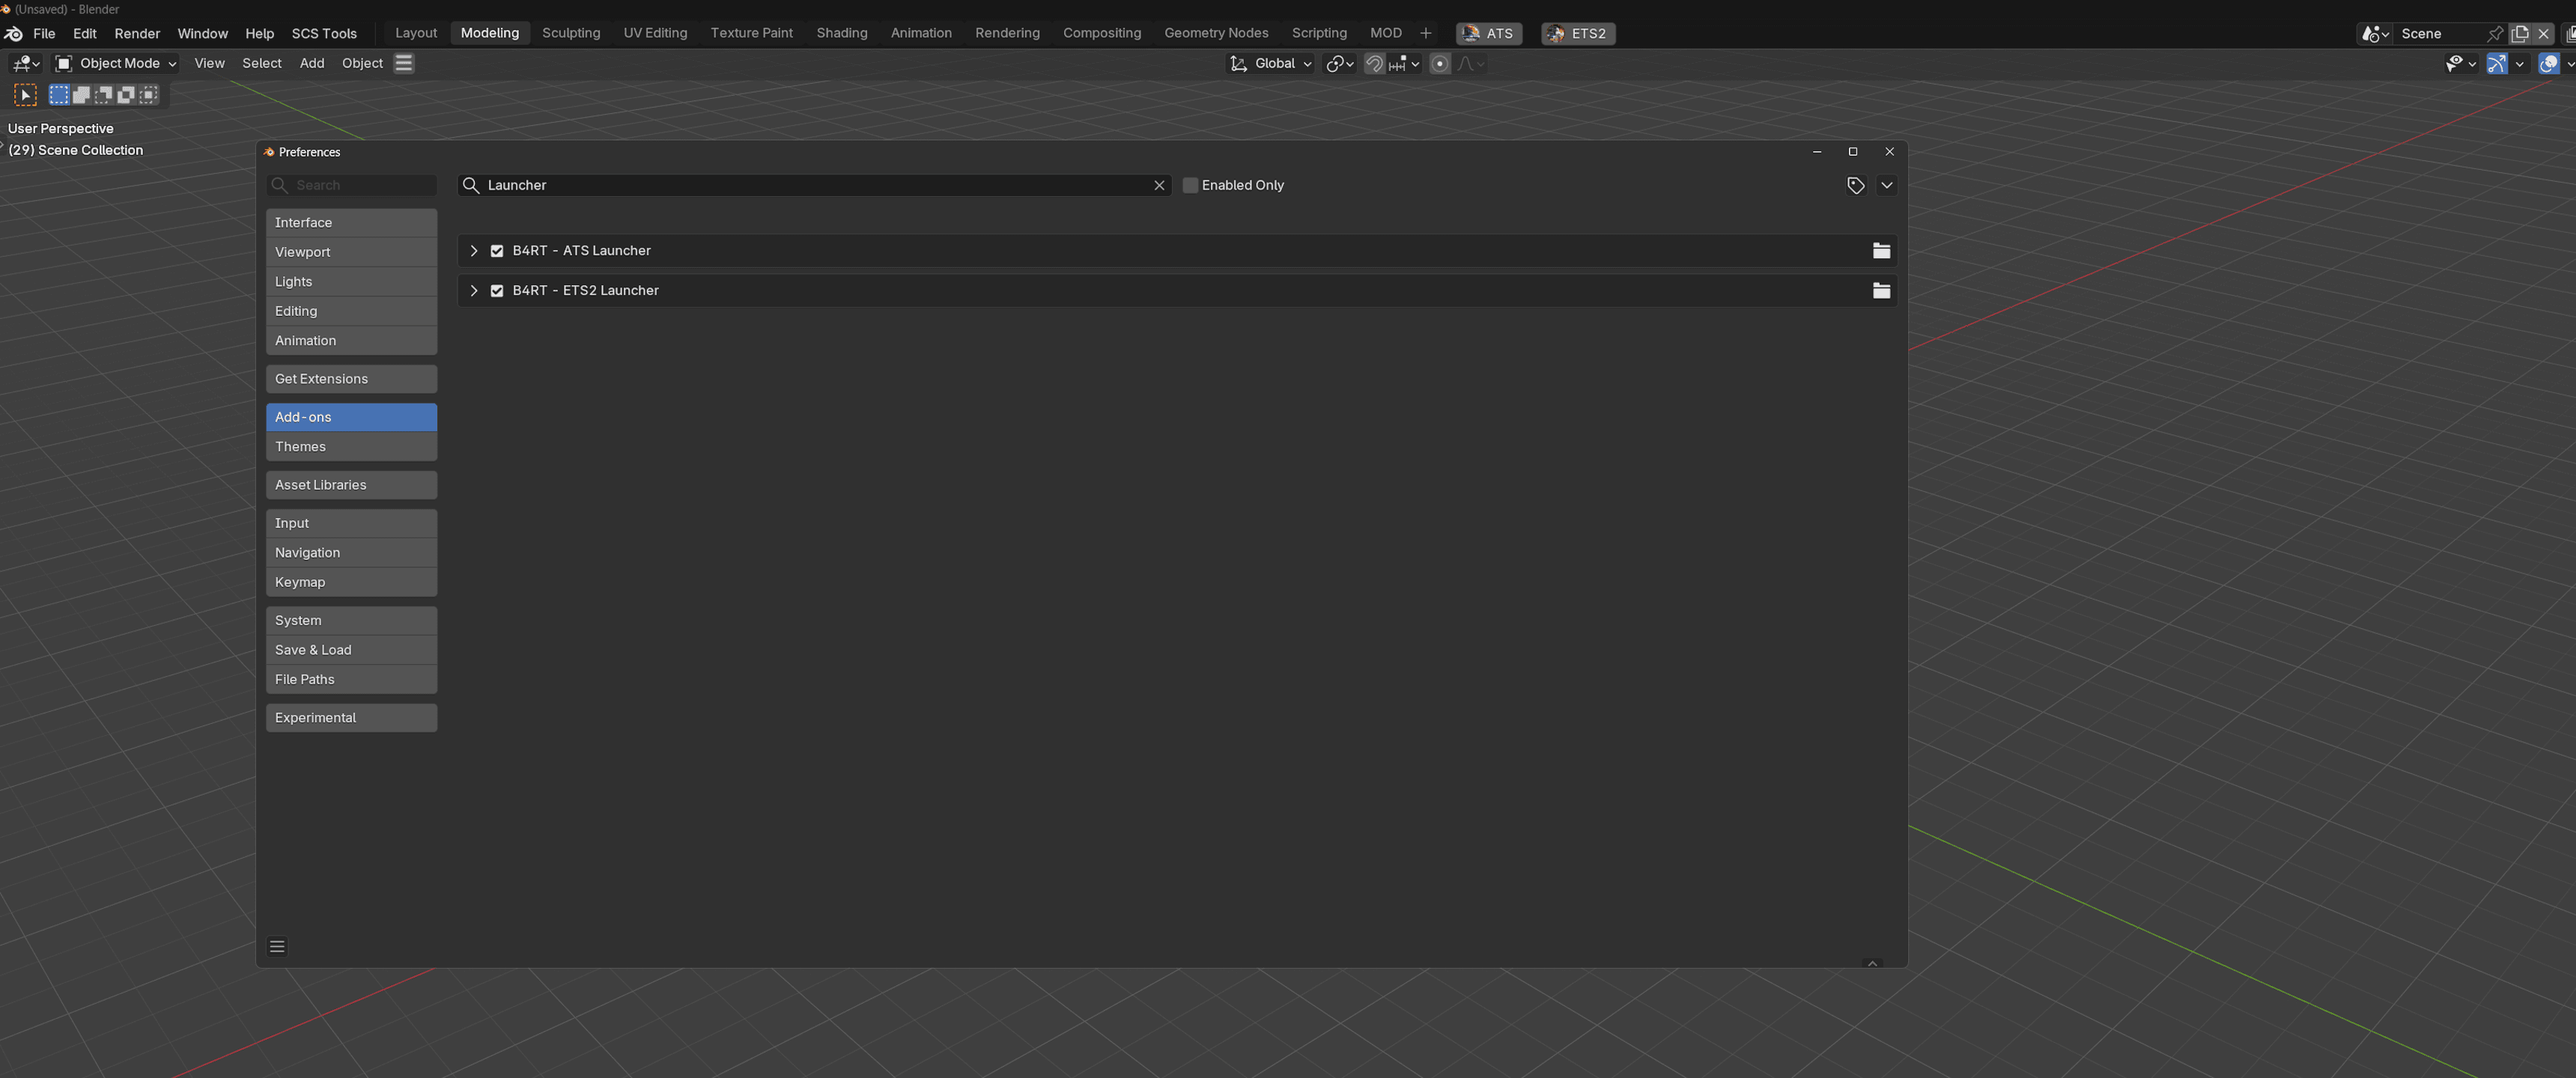
Task: Open the Global transform orientation dropdown
Action: pyautogui.click(x=1270, y=63)
